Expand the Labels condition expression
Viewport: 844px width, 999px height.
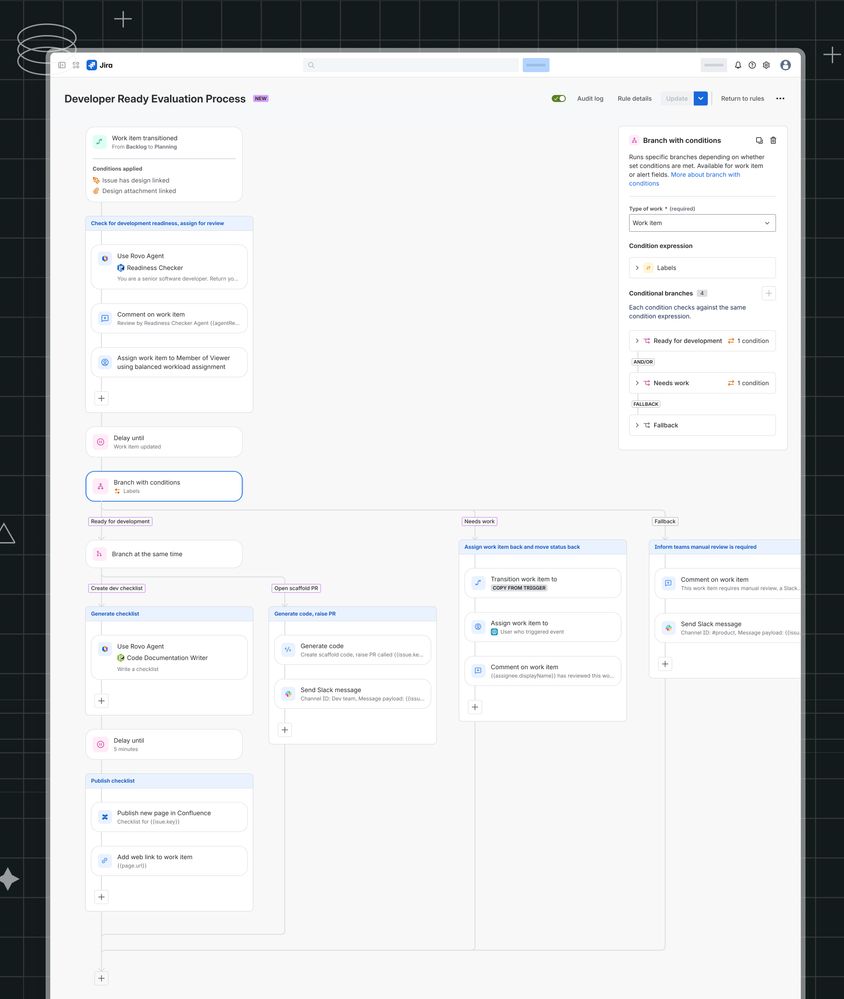637,268
